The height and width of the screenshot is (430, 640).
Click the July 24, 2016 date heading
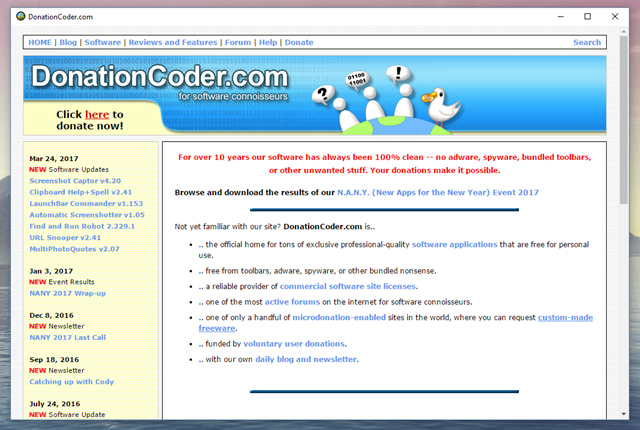click(55, 404)
